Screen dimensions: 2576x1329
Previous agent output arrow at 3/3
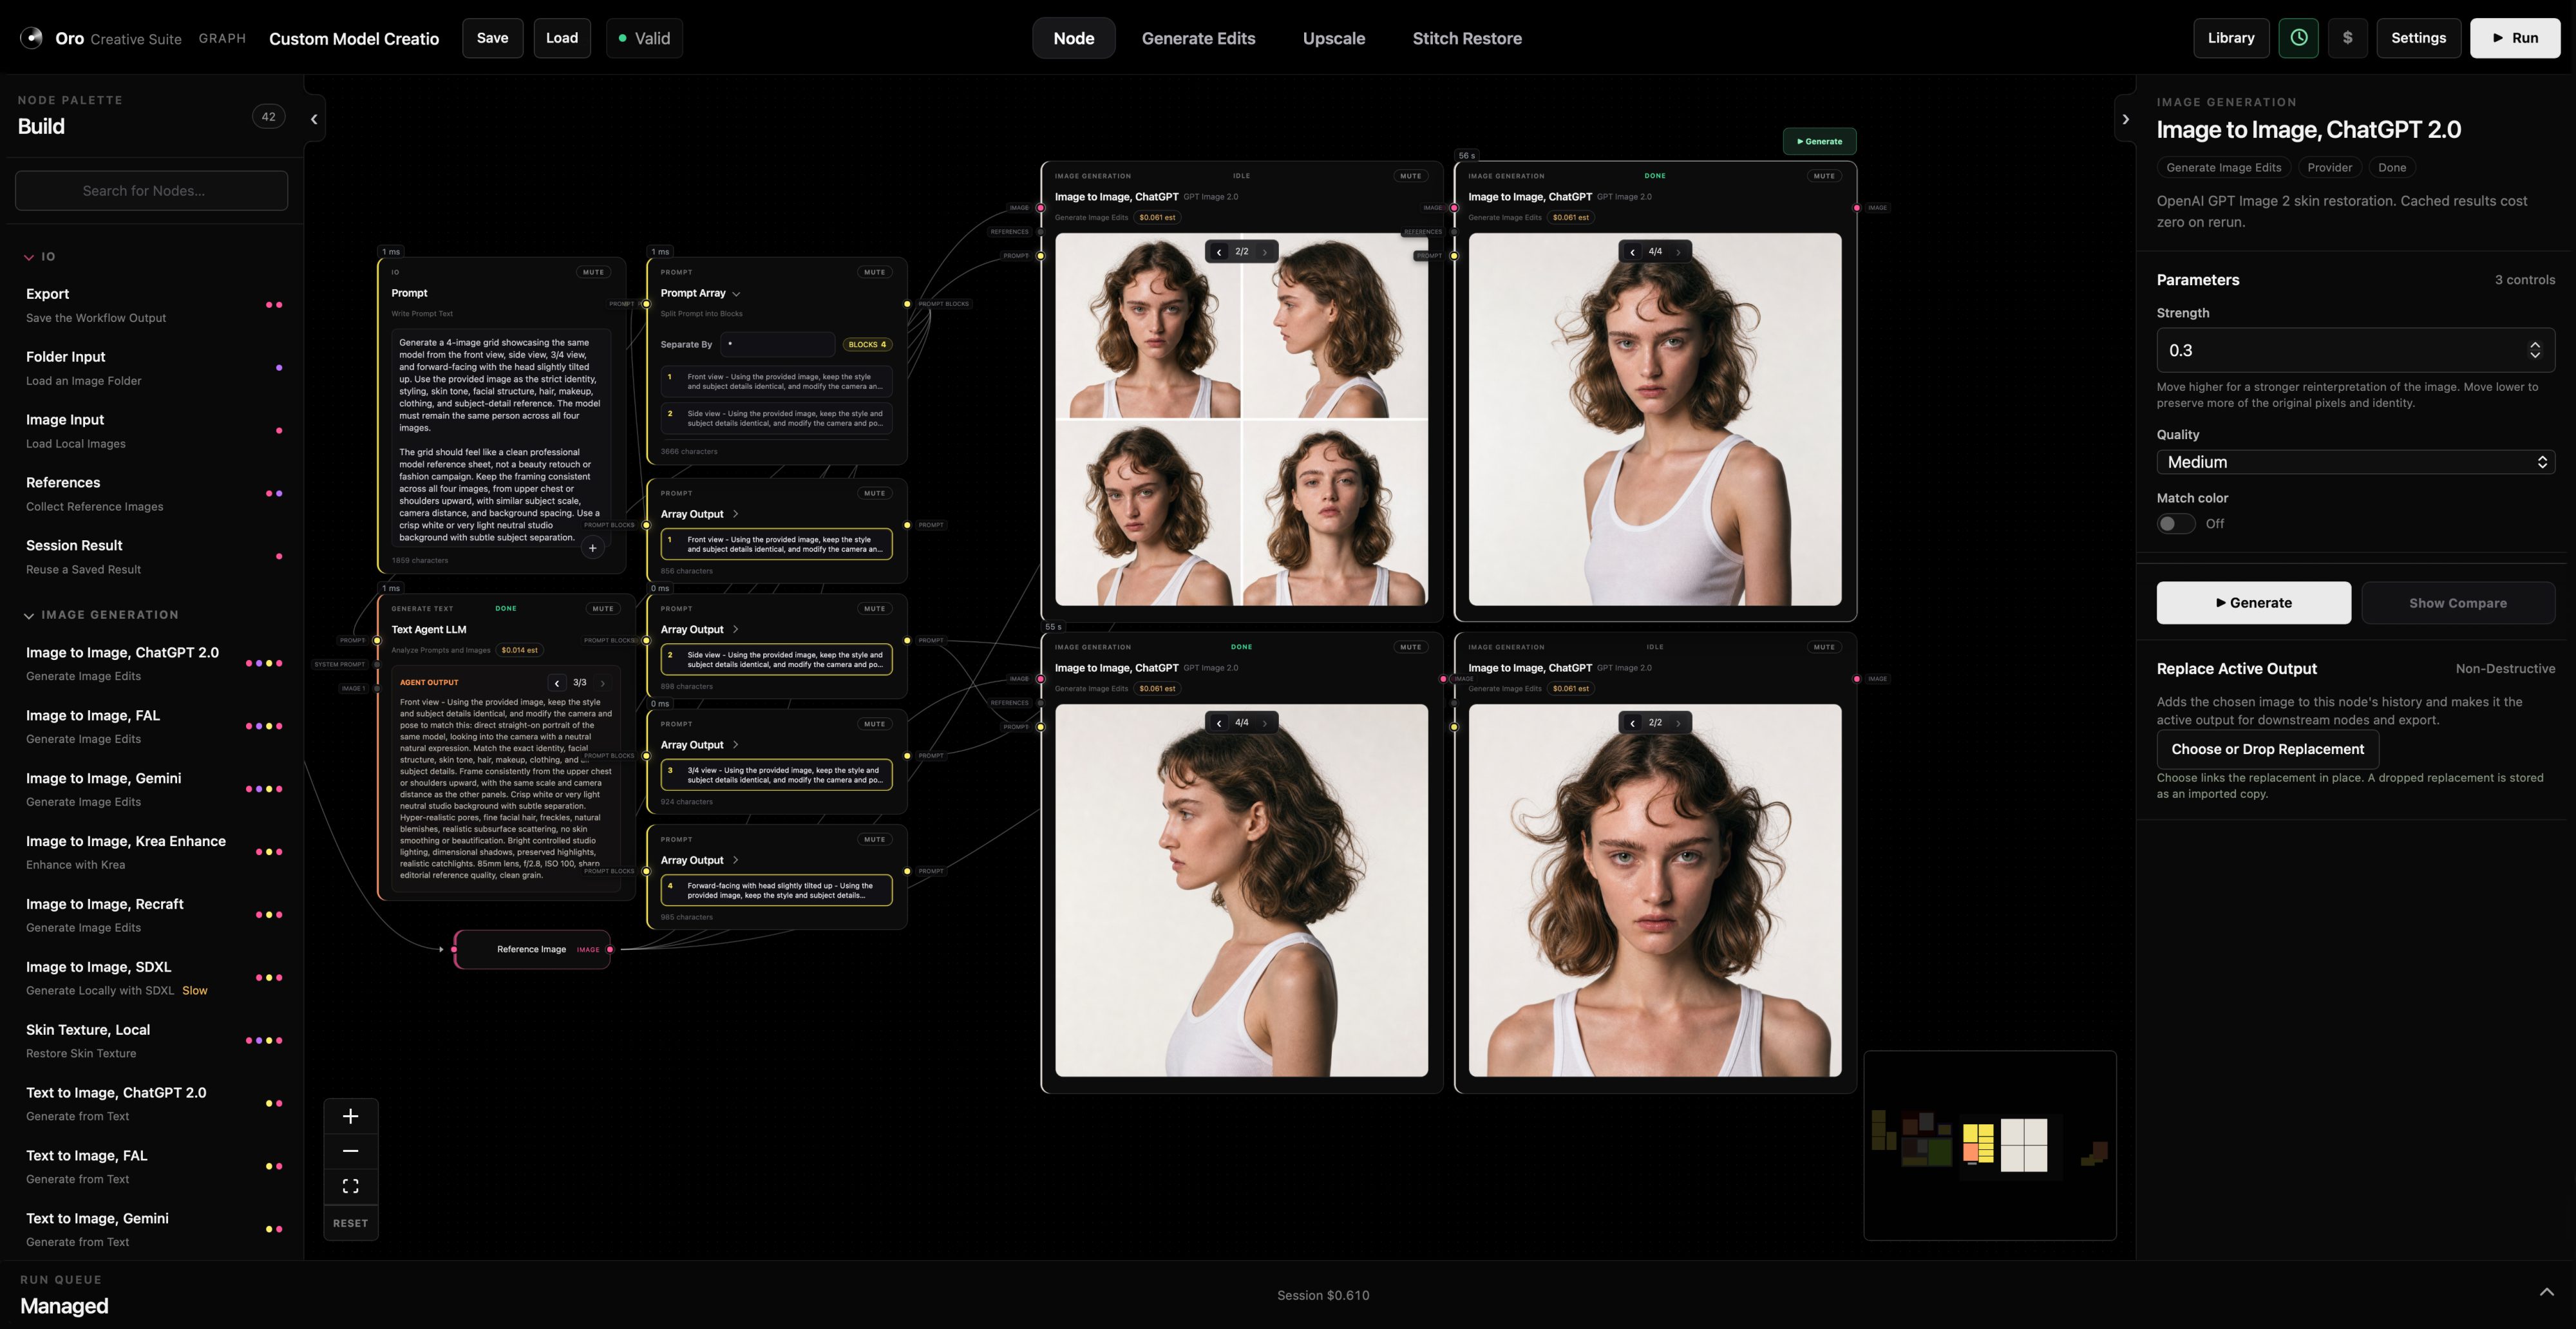tap(557, 683)
